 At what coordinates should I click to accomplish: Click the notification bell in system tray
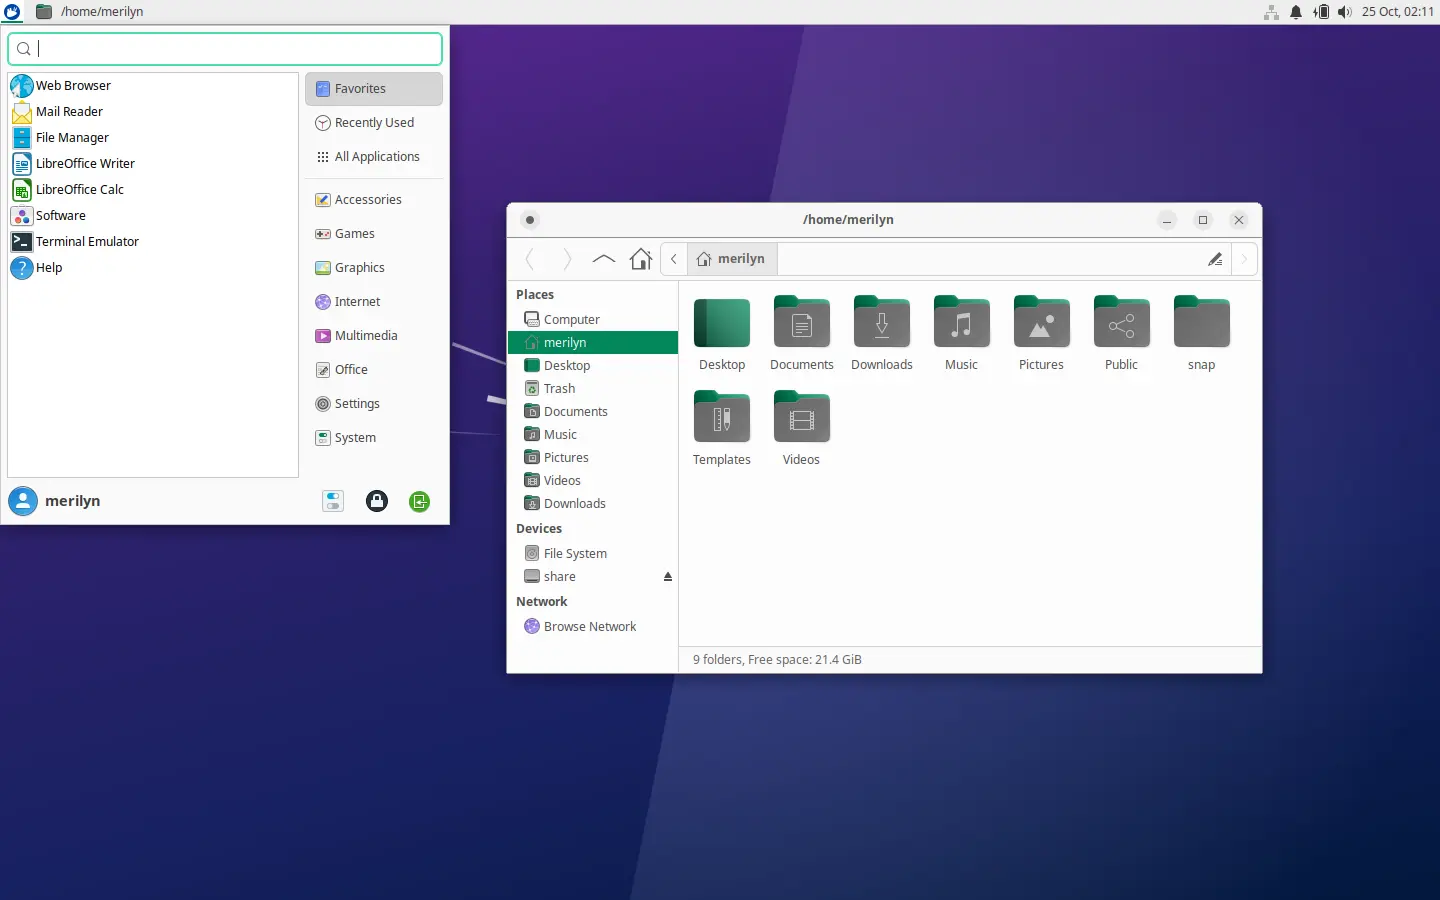(x=1296, y=12)
